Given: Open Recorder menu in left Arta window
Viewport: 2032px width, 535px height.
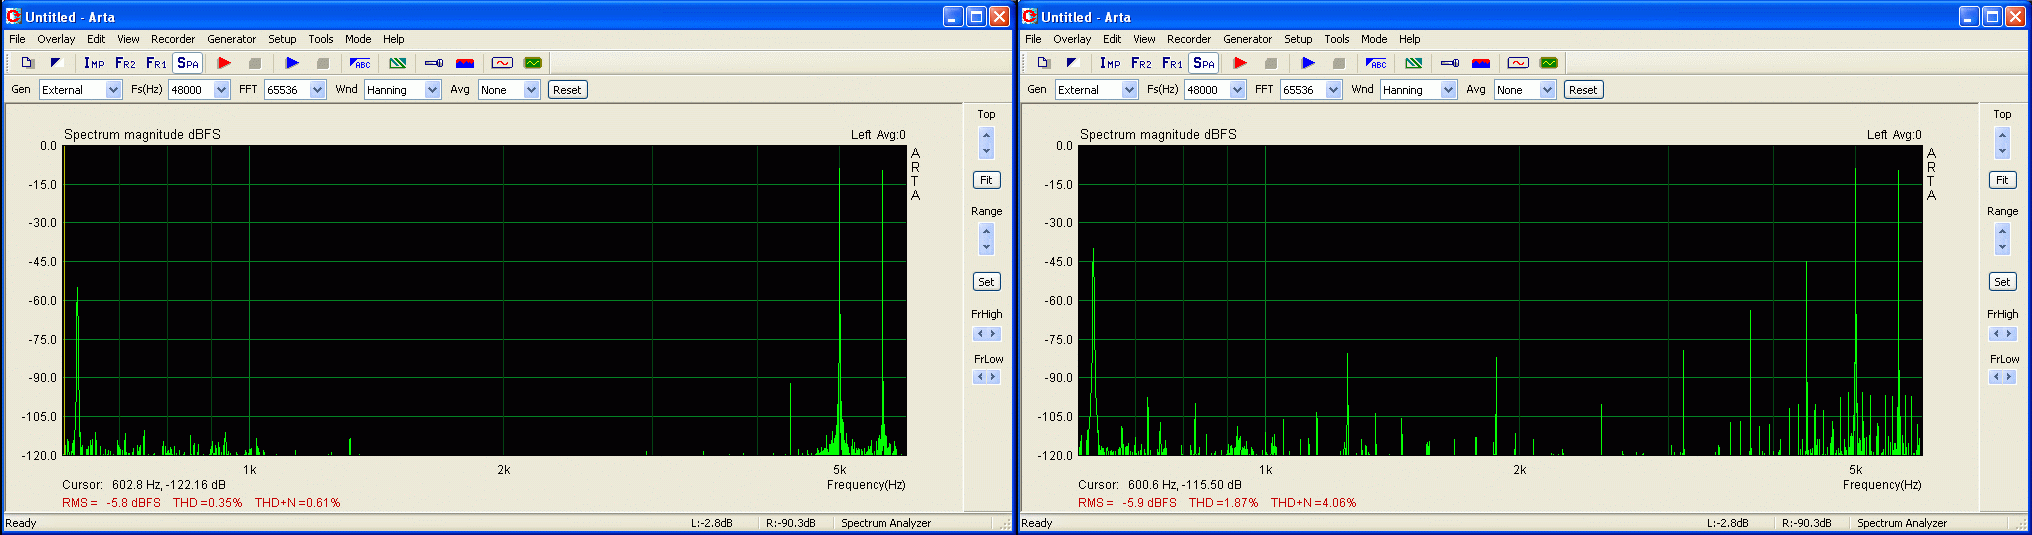Looking at the screenshot, I should coord(173,39).
